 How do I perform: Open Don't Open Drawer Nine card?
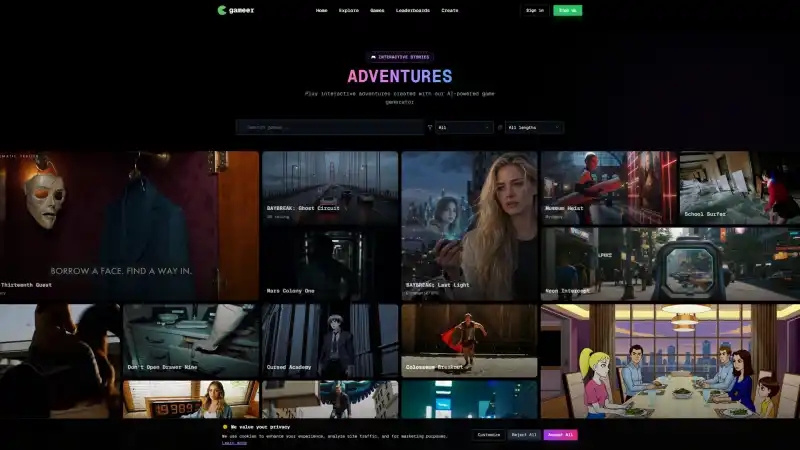click(x=191, y=341)
